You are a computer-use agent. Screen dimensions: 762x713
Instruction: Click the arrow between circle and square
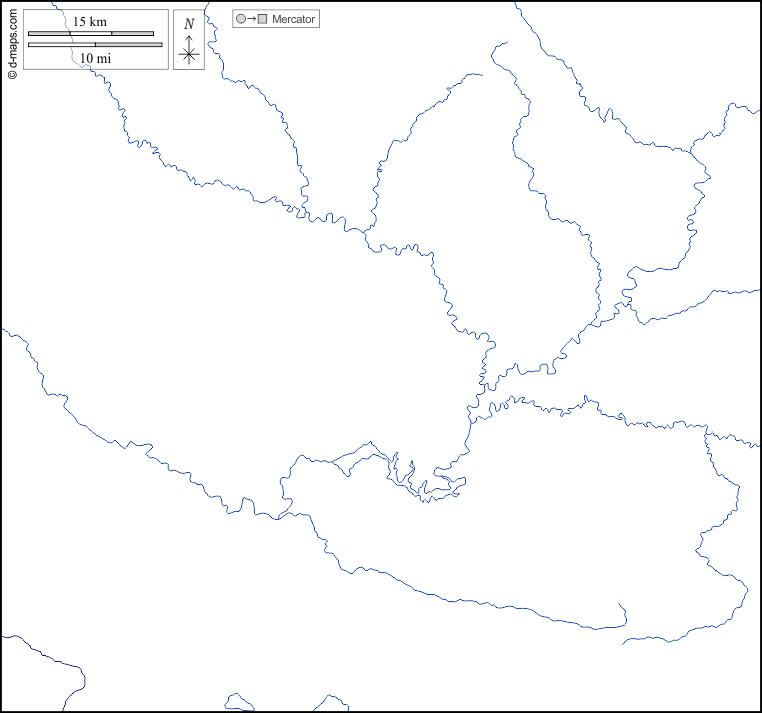point(252,19)
